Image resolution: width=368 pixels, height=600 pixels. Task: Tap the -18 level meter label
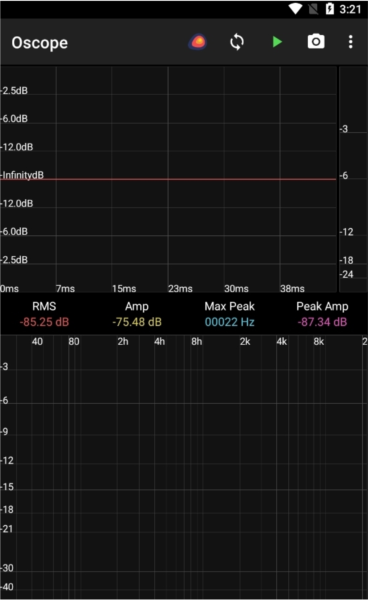pyautogui.click(x=346, y=260)
